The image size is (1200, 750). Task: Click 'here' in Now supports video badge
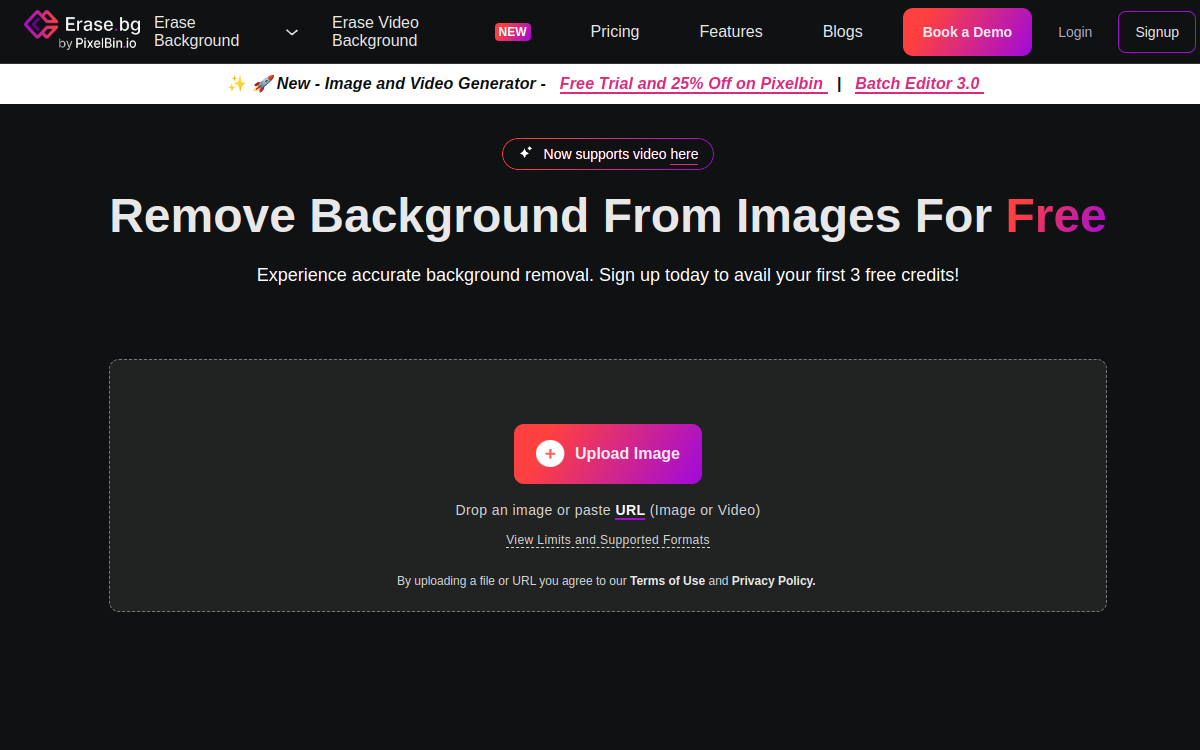coord(684,154)
